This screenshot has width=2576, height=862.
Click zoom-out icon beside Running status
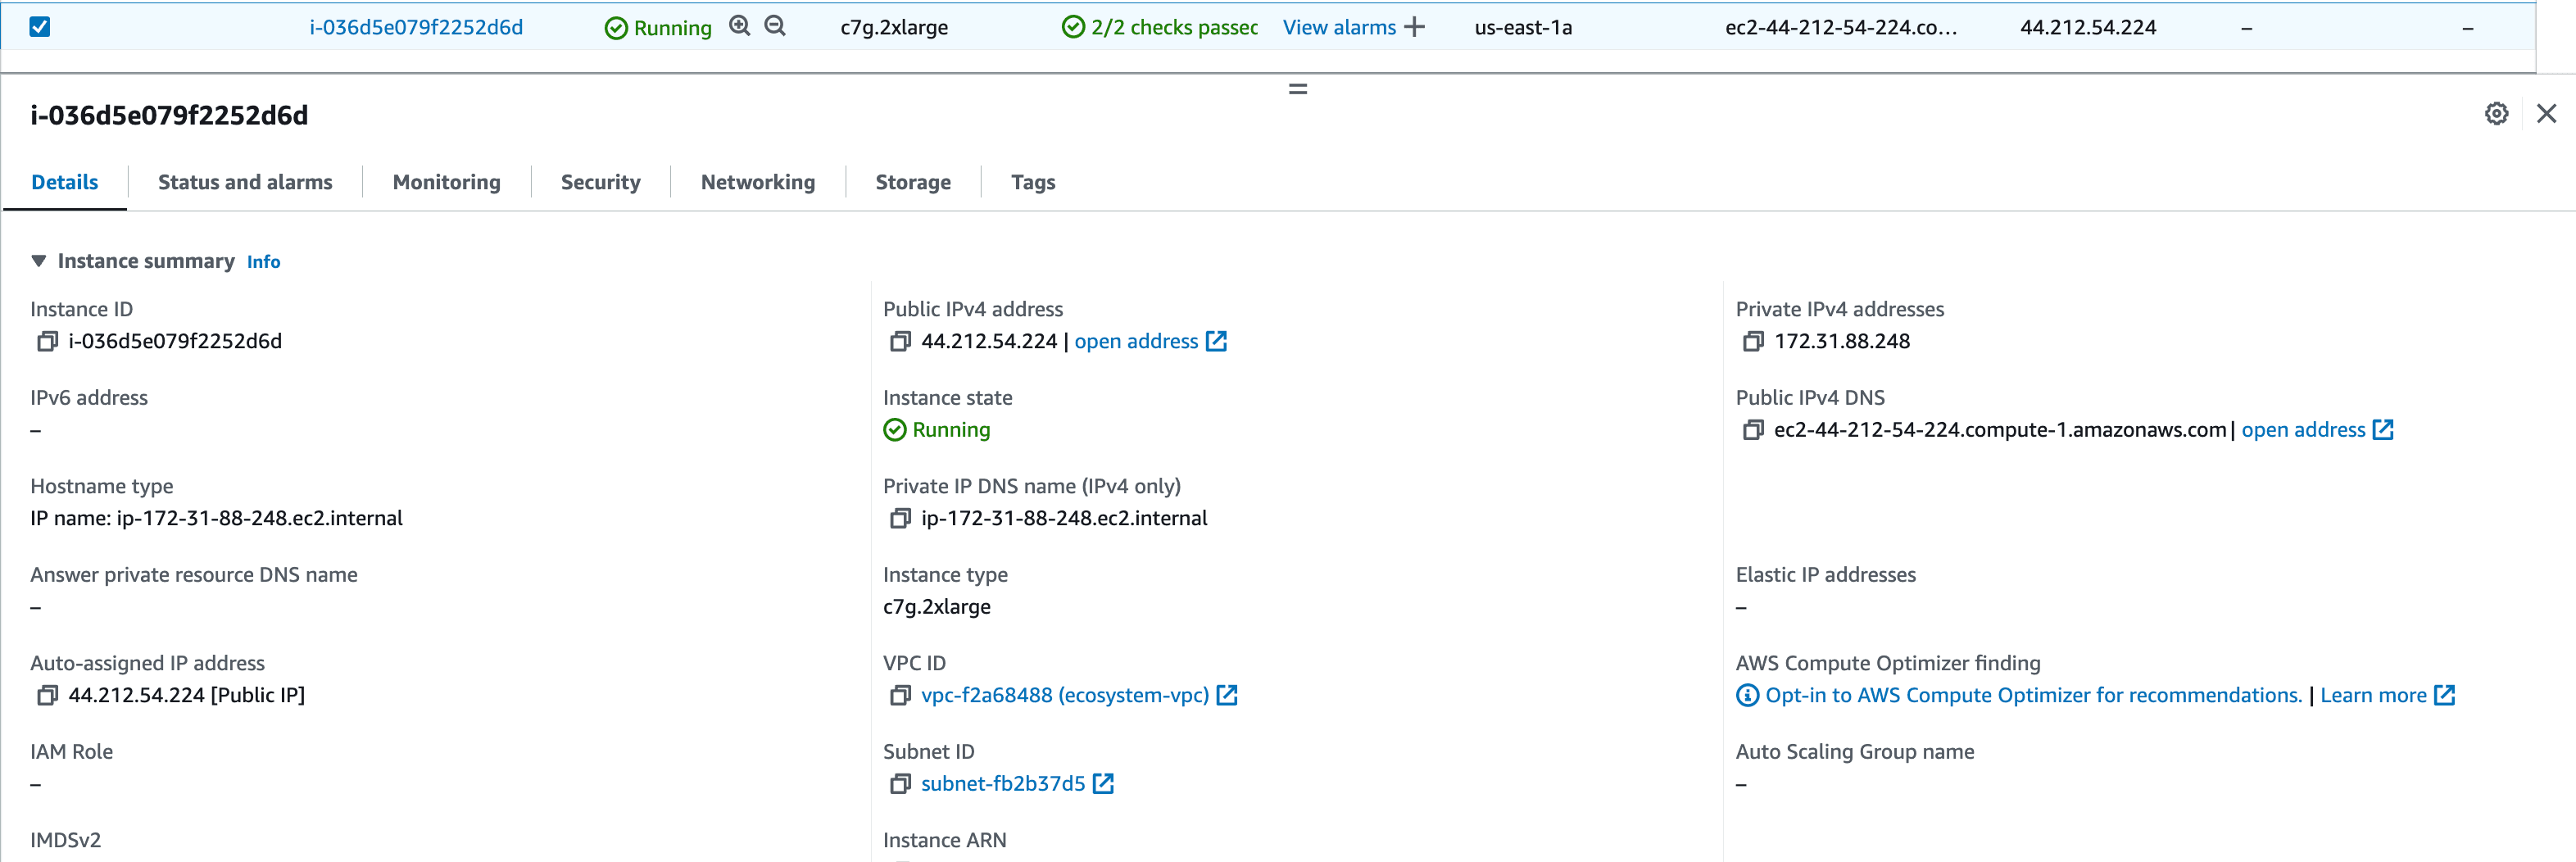pyautogui.click(x=775, y=27)
